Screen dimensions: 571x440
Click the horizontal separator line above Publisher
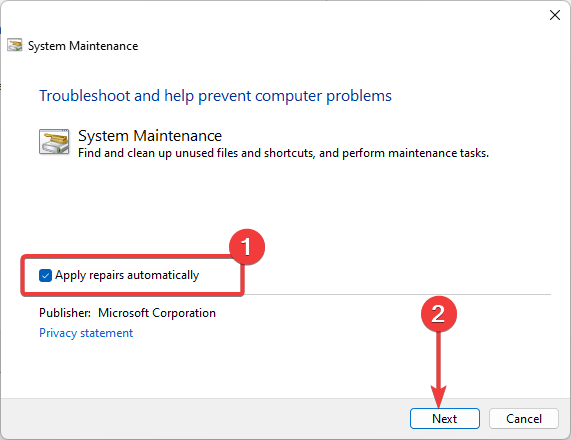point(397,294)
